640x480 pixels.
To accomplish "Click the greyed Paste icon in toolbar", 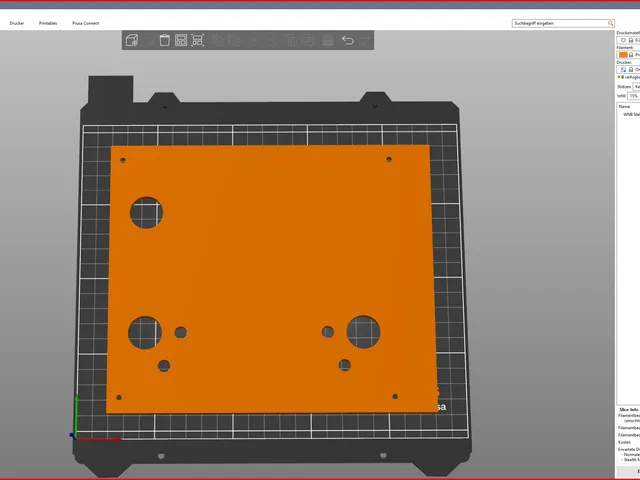I will [x=235, y=40].
